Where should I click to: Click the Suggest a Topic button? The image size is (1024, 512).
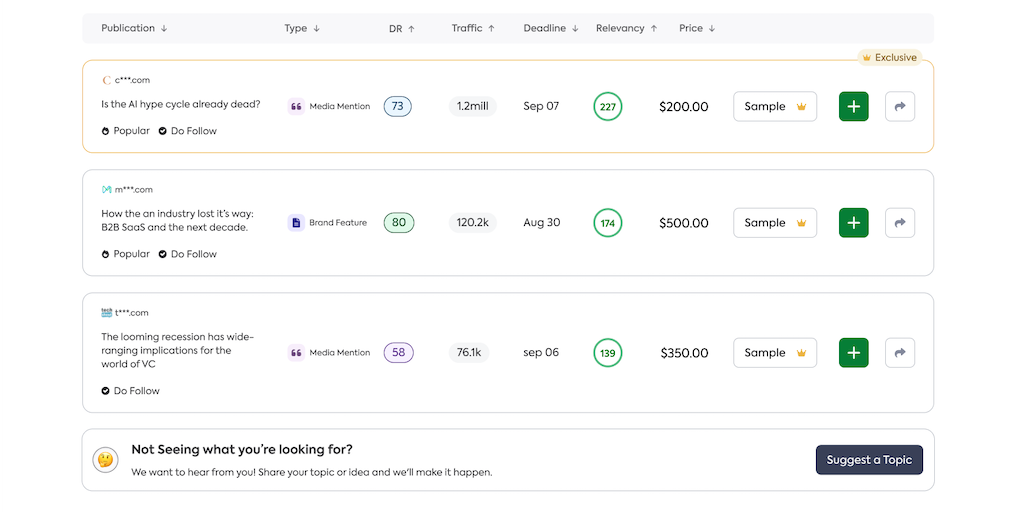coord(869,460)
